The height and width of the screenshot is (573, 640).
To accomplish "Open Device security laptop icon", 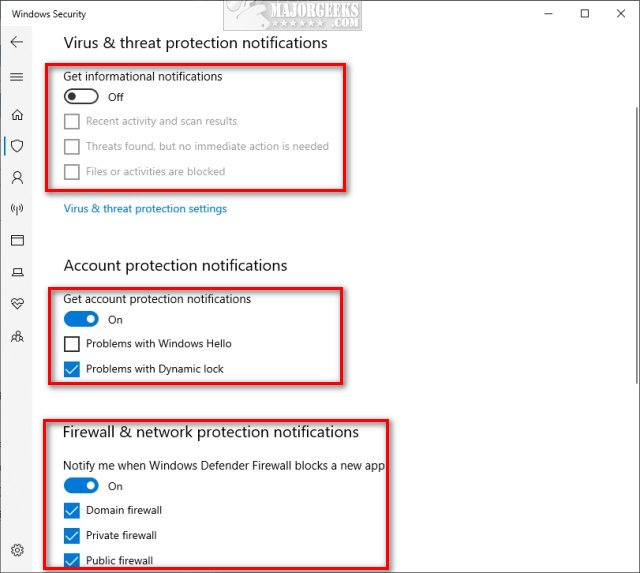I will point(17,272).
